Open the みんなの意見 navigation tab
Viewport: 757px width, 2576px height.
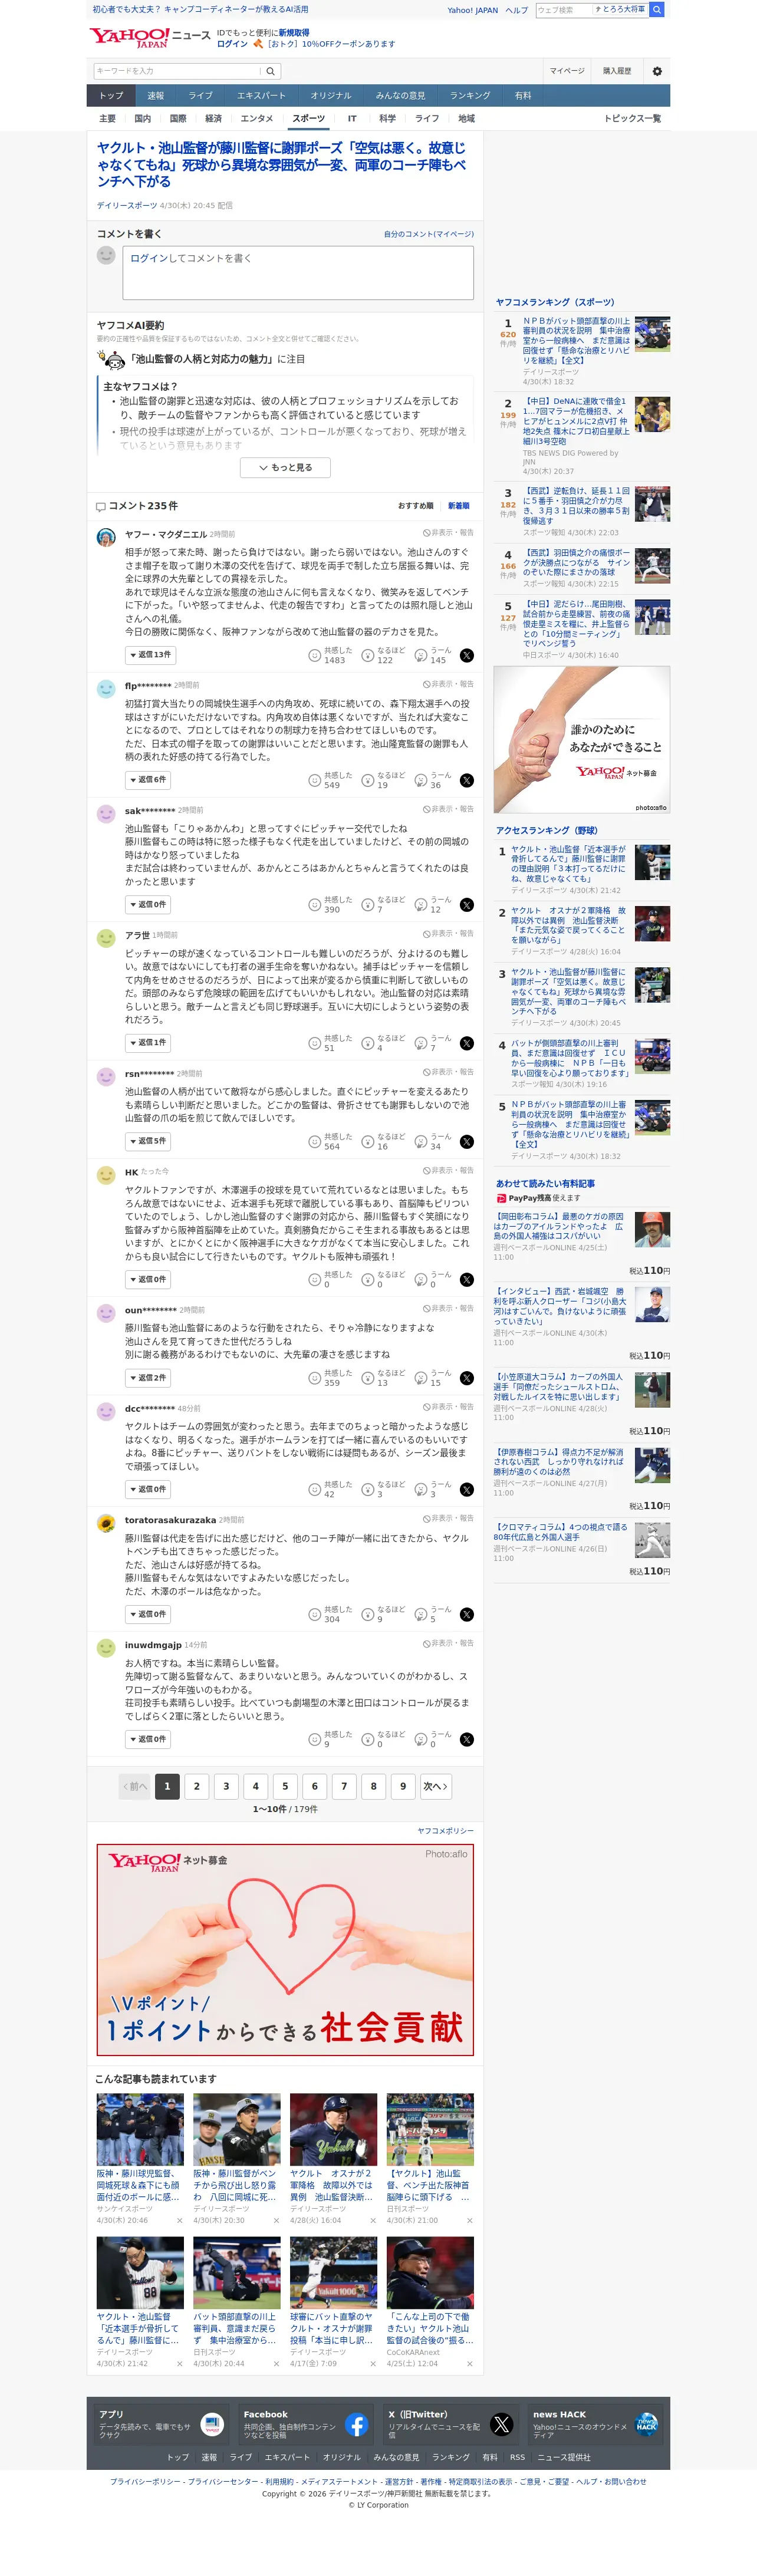(x=400, y=96)
